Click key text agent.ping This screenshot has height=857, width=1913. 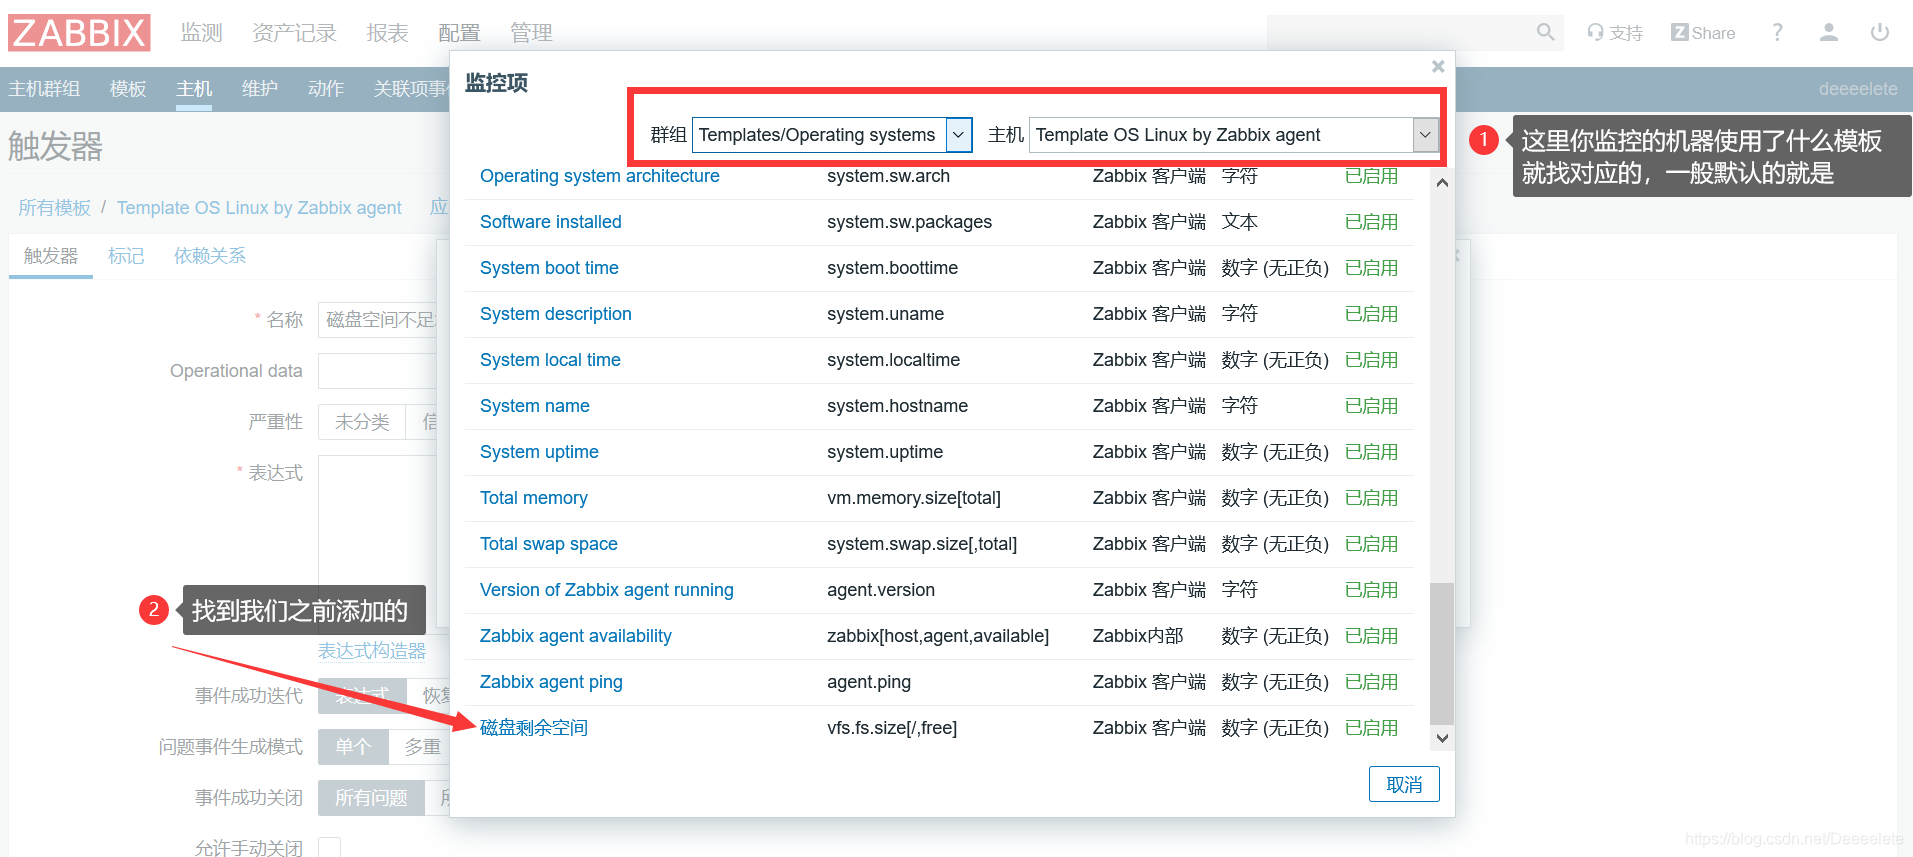[869, 682]
